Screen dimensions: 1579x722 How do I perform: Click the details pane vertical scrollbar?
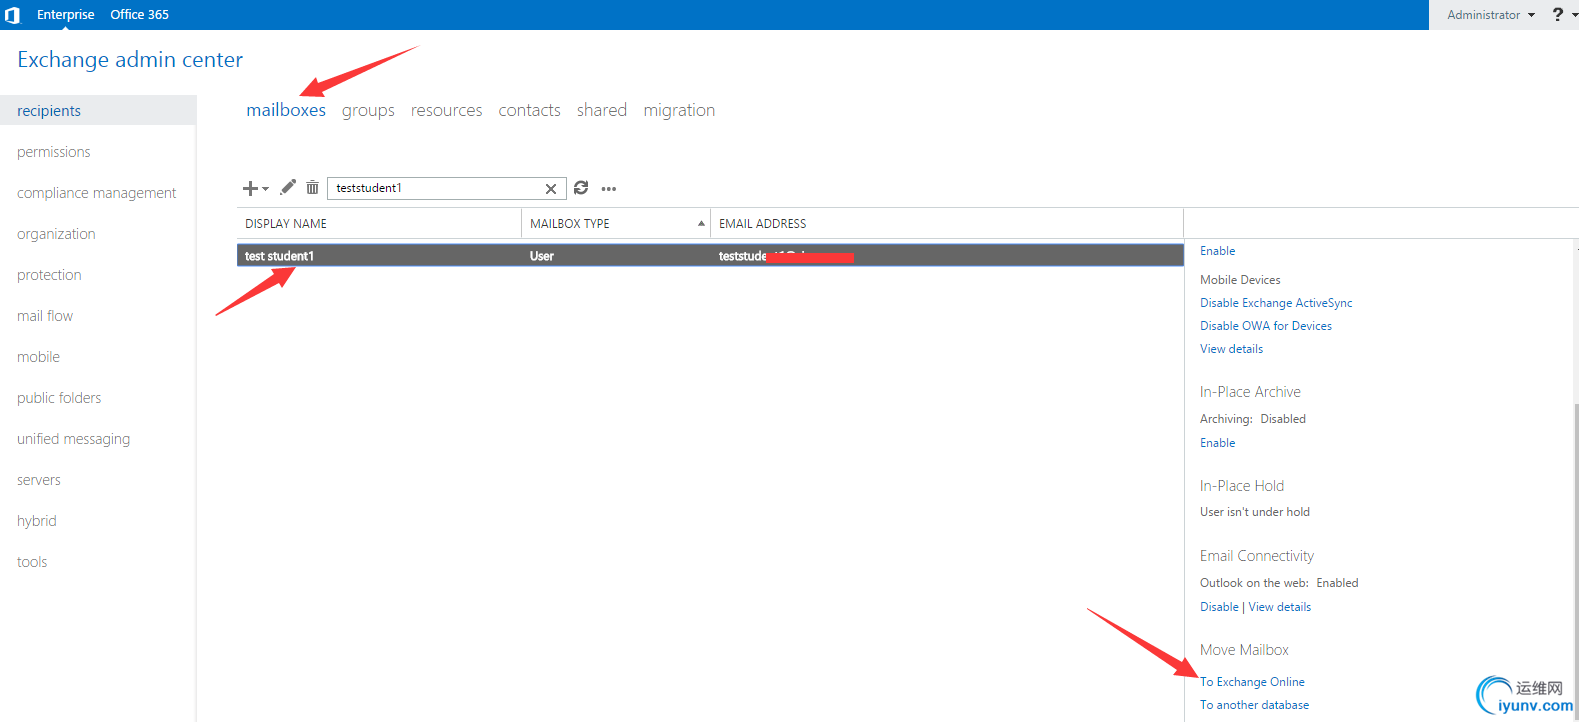pos(1576,560)
